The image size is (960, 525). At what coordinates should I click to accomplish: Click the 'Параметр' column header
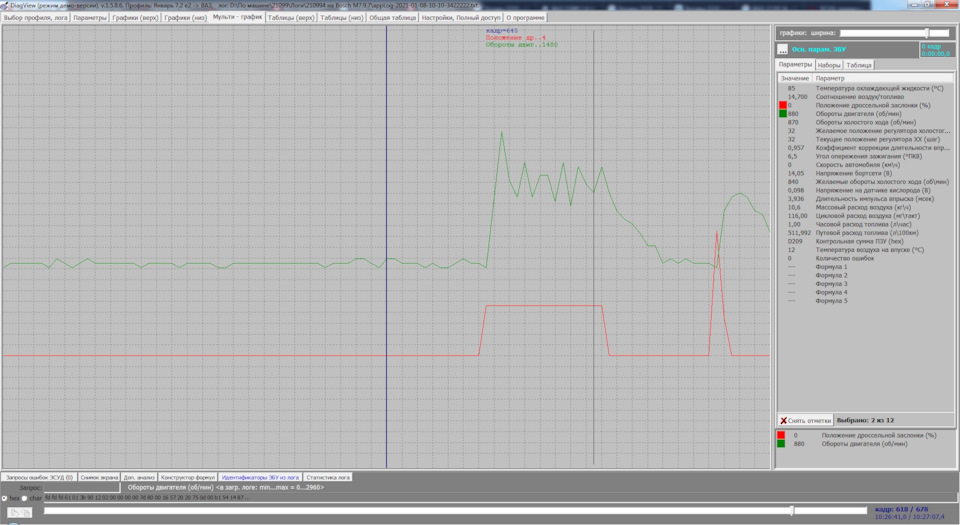coord(882,78)
